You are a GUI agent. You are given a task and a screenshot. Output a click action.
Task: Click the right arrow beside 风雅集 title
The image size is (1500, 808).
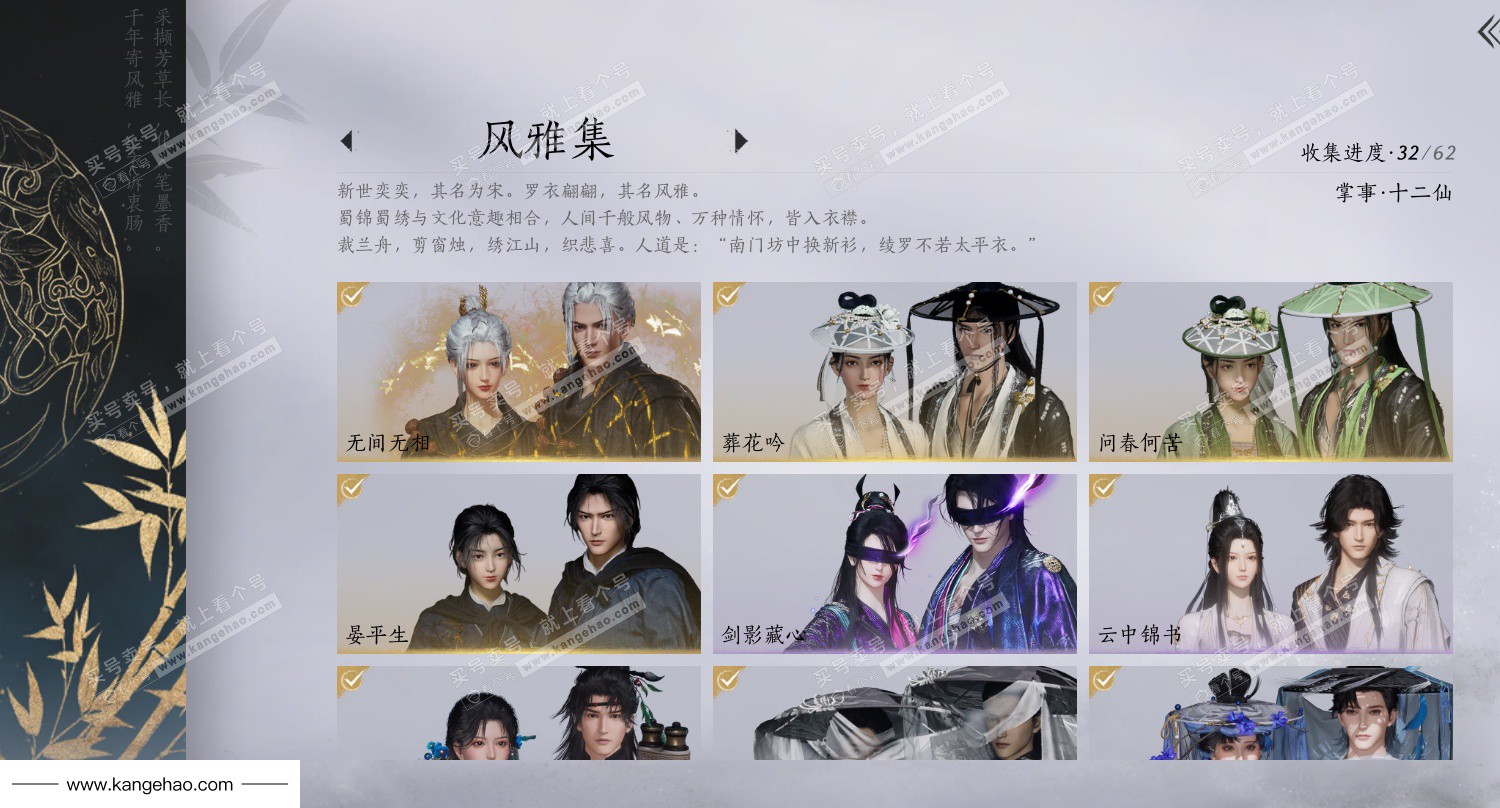point(741,141)
